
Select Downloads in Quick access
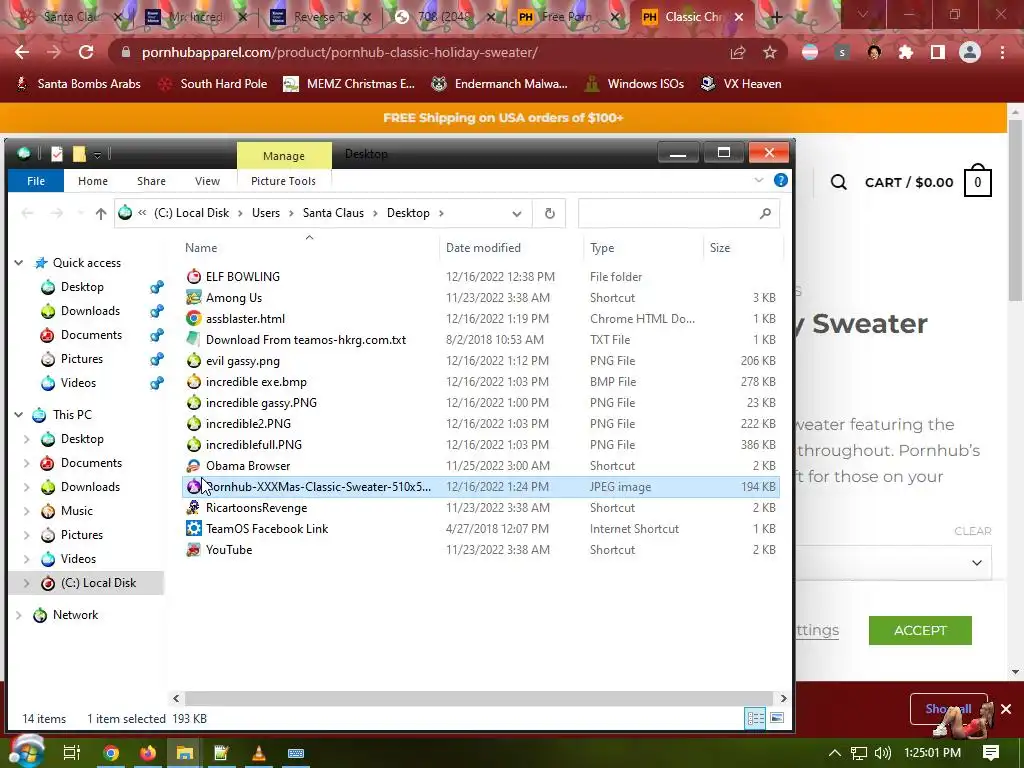click(x=90, y=311)
